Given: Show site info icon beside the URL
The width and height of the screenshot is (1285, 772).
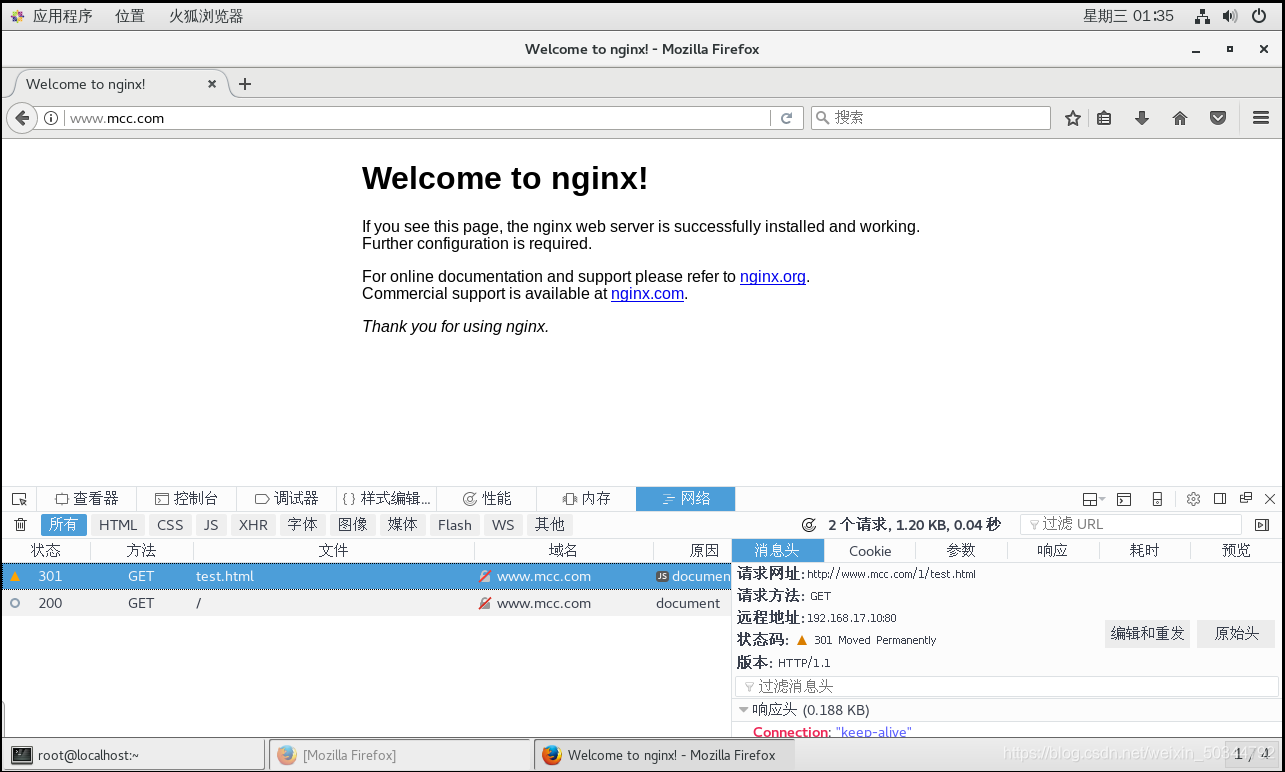Looking at the screenshot, I should coord(51,118).
